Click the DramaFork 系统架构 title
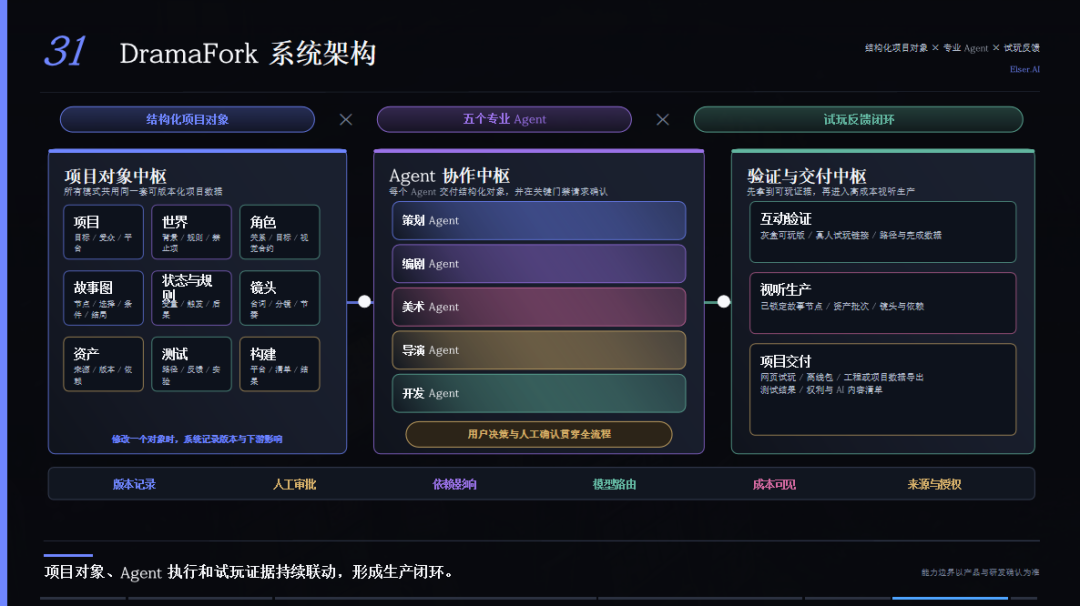The height and width of the screenshot is (606, 1080). (x=248, y=54)
